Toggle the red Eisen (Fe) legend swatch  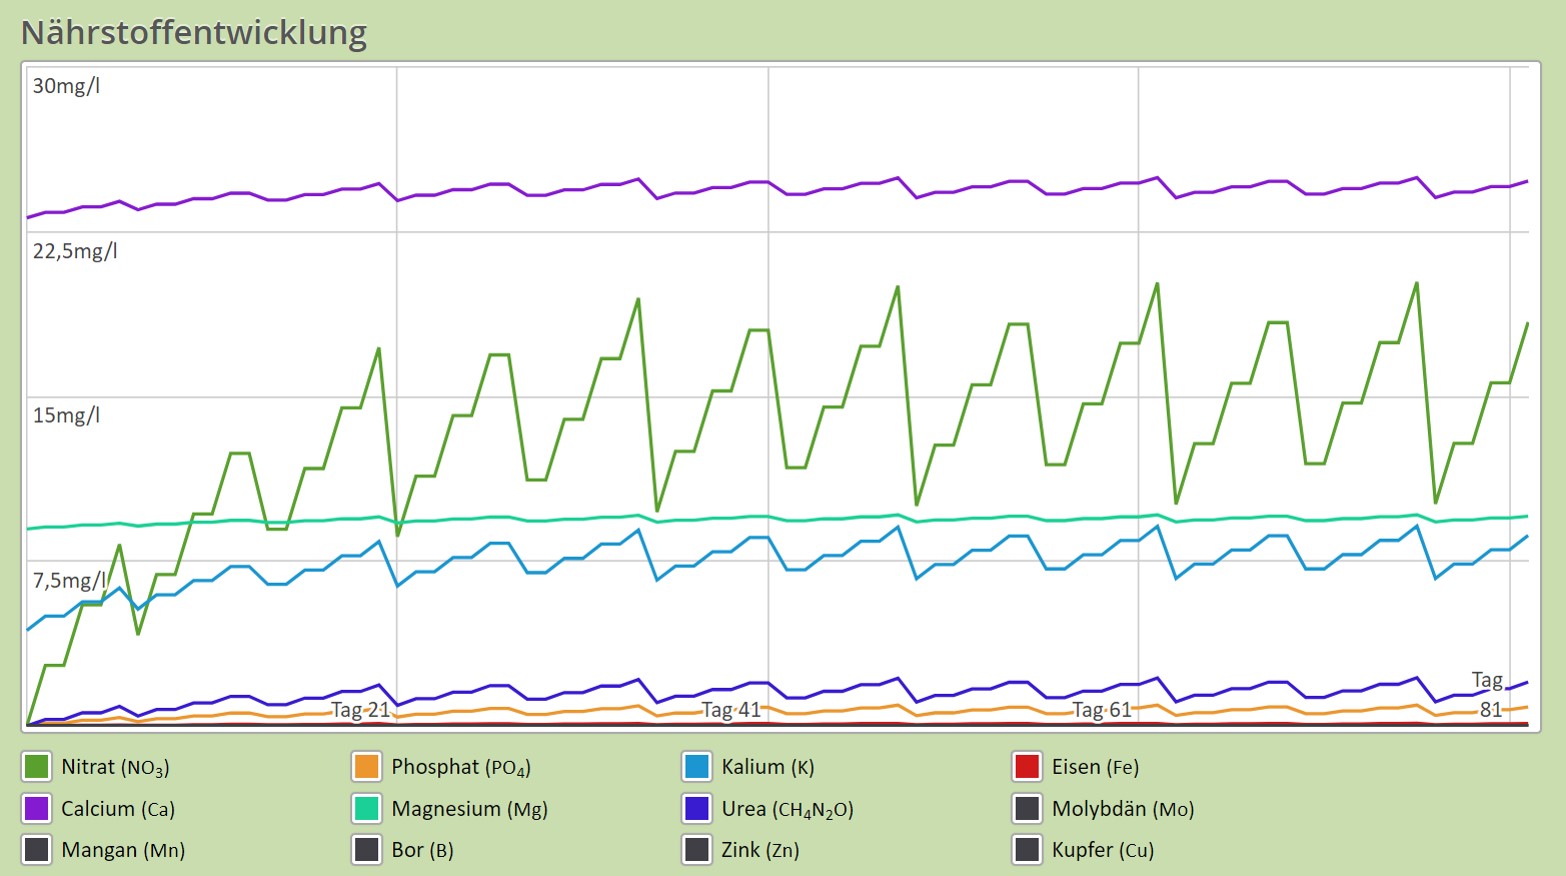click(x=1027, y=767)
